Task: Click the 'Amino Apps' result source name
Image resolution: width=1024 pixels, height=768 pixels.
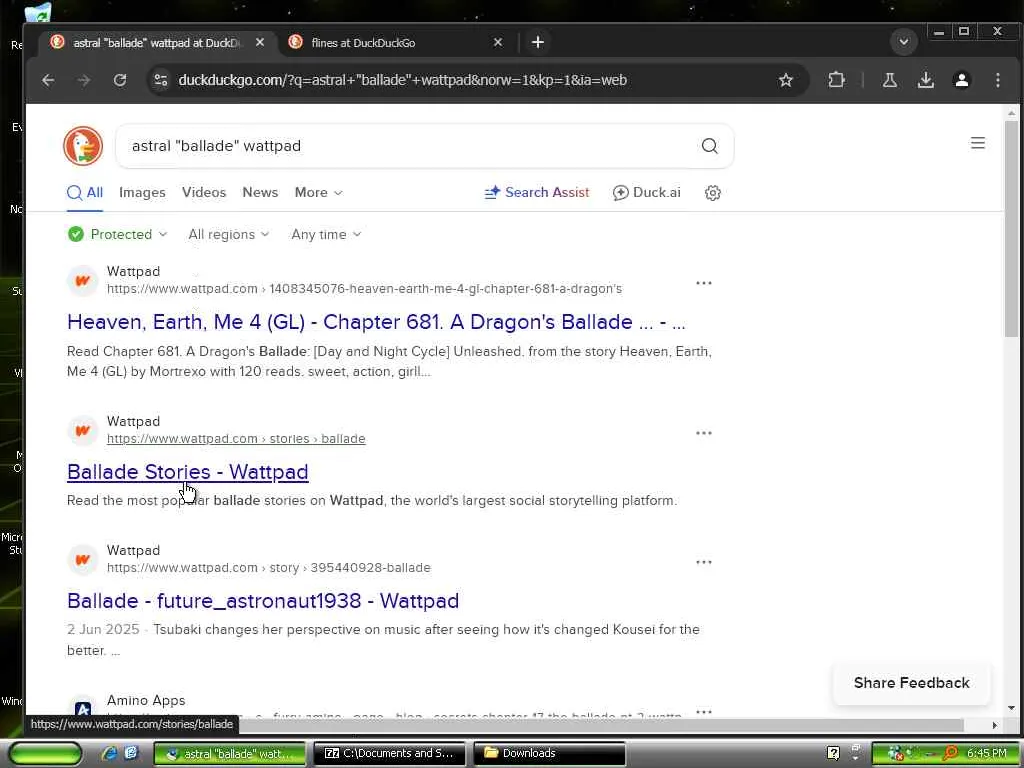Action: 146,700
